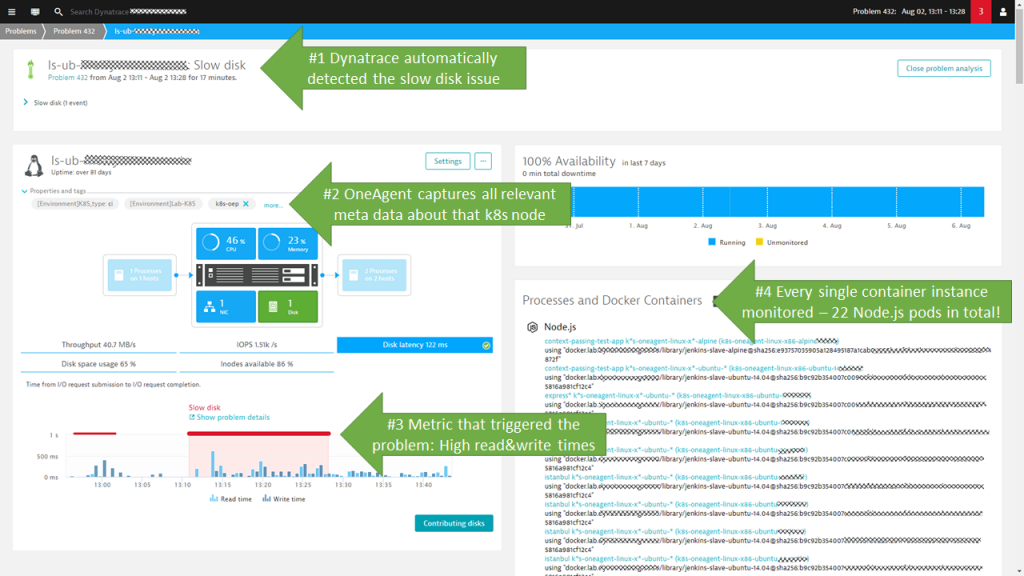
Task: Click the 2 Processes on 2 hosts box
Action: click(374, 275)
